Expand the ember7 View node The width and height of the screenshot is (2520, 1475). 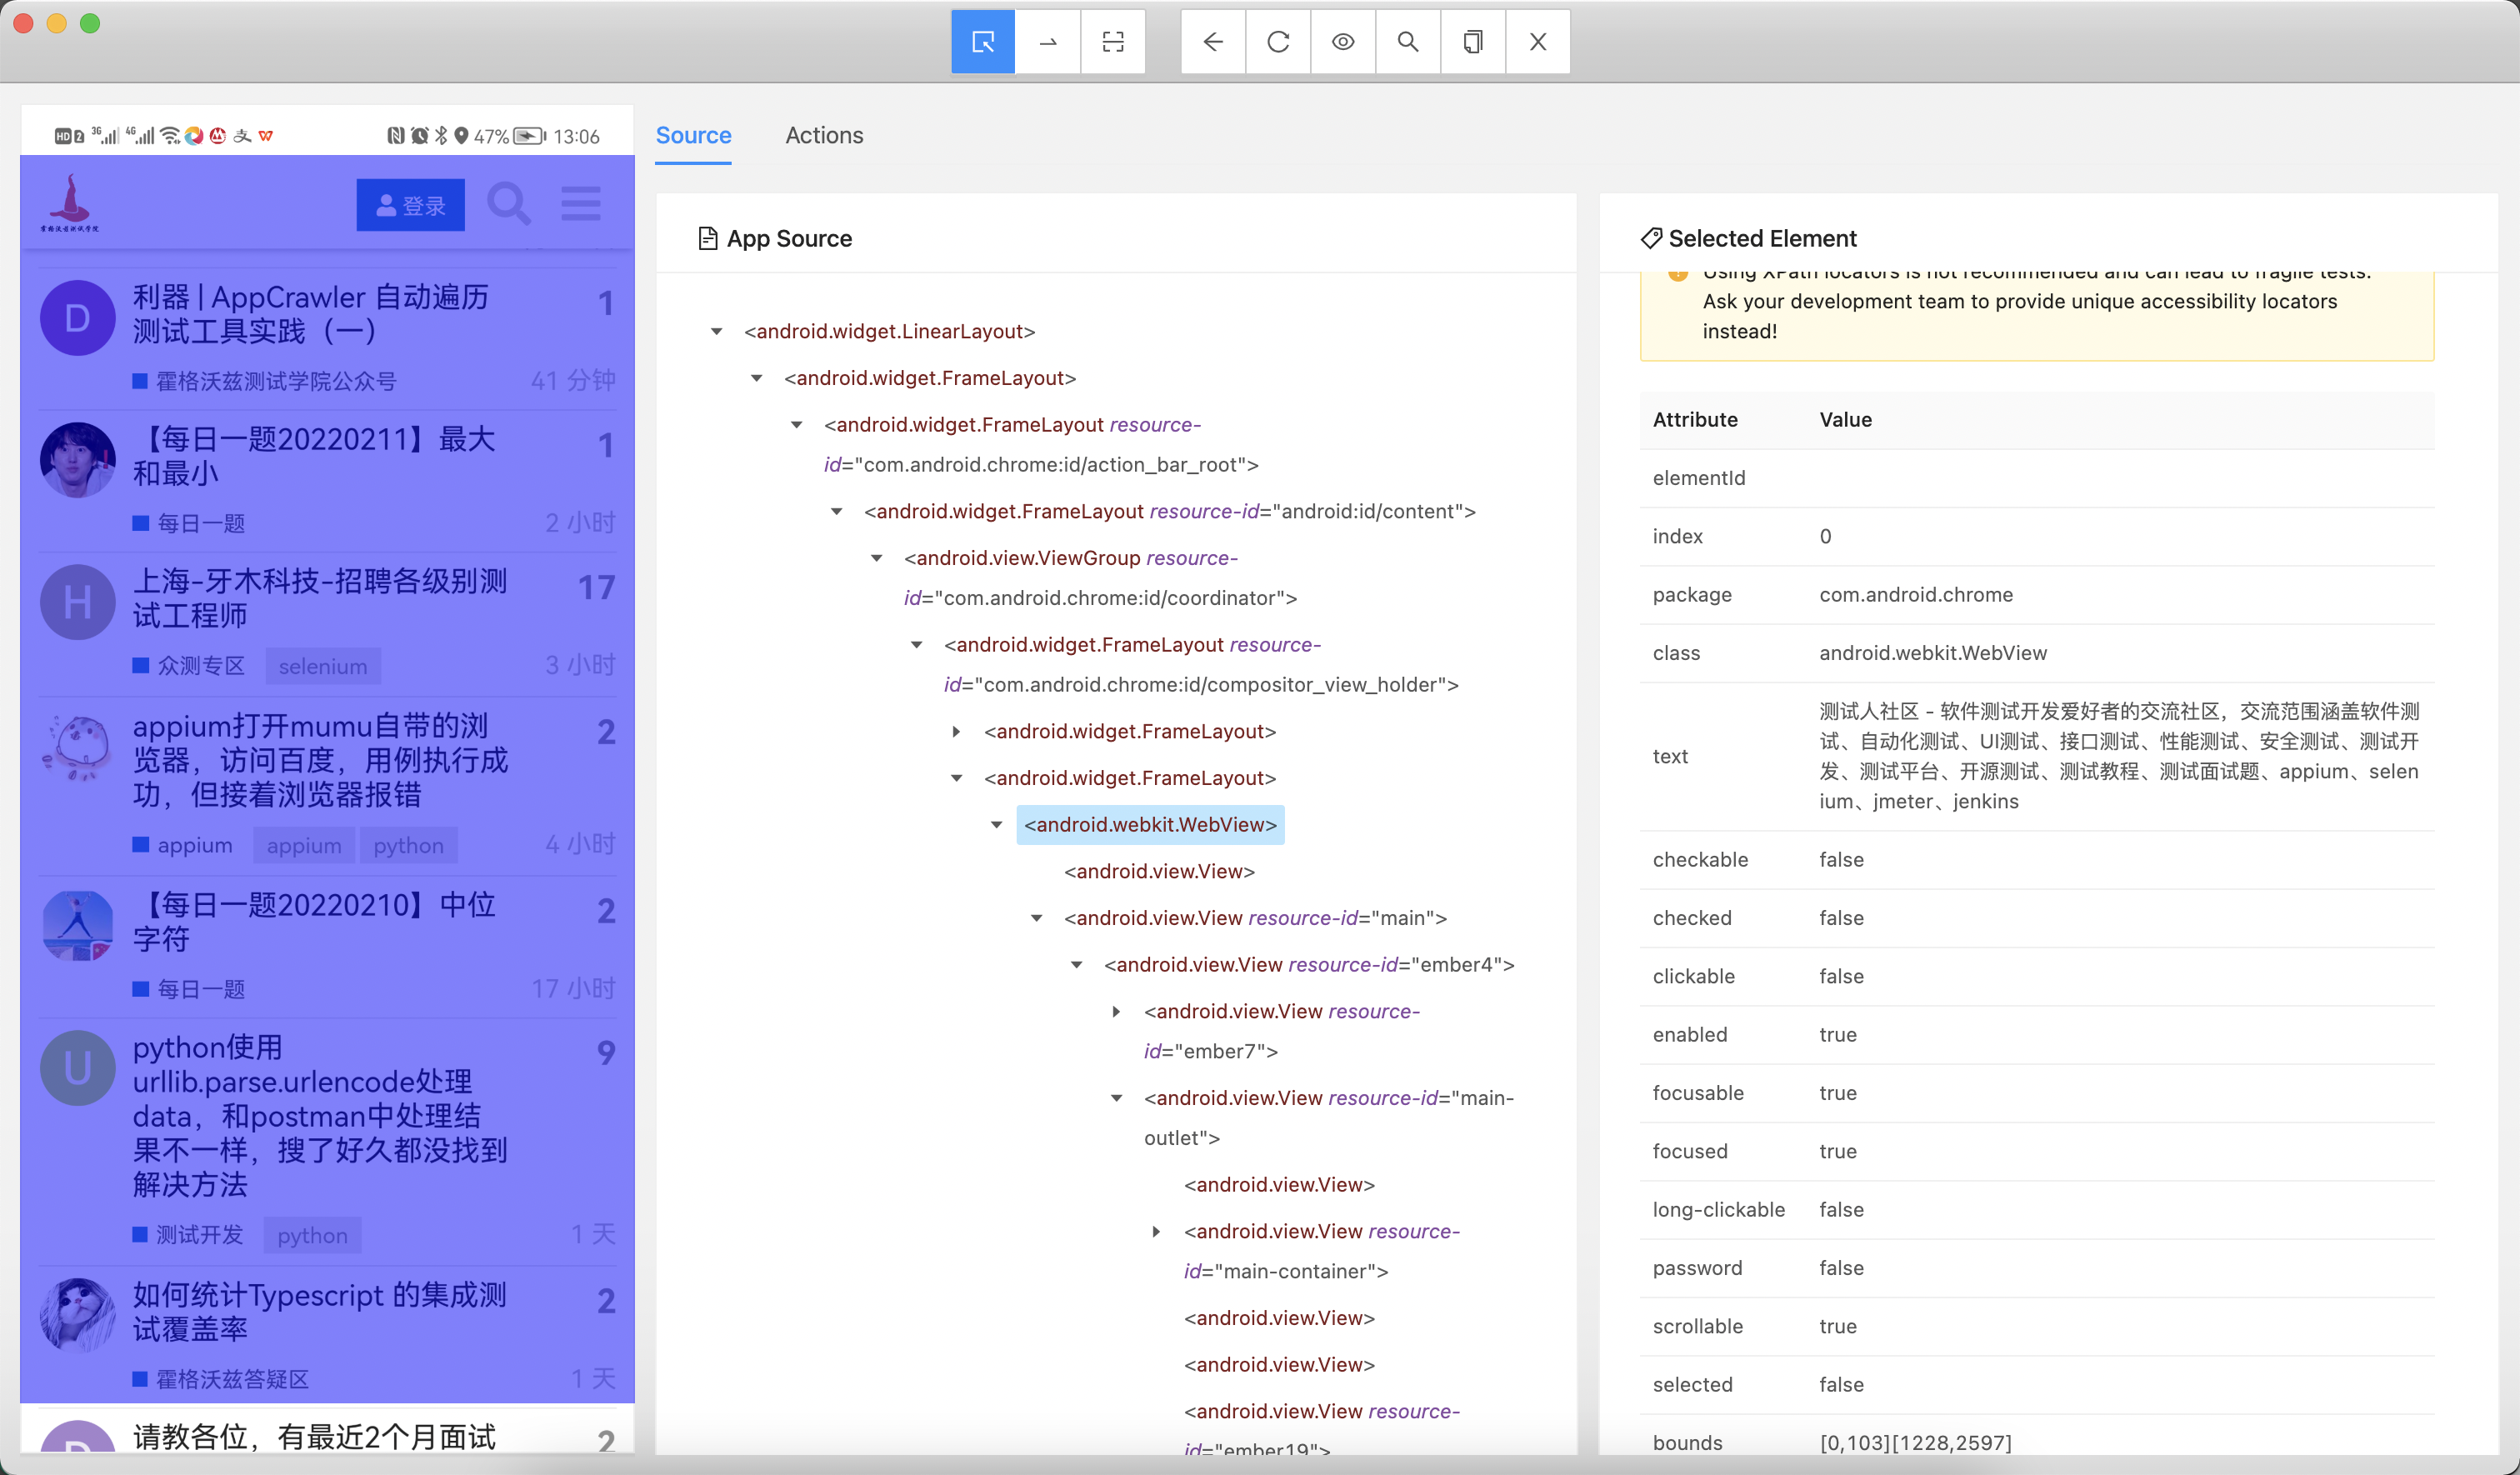click(1116, 1012)
